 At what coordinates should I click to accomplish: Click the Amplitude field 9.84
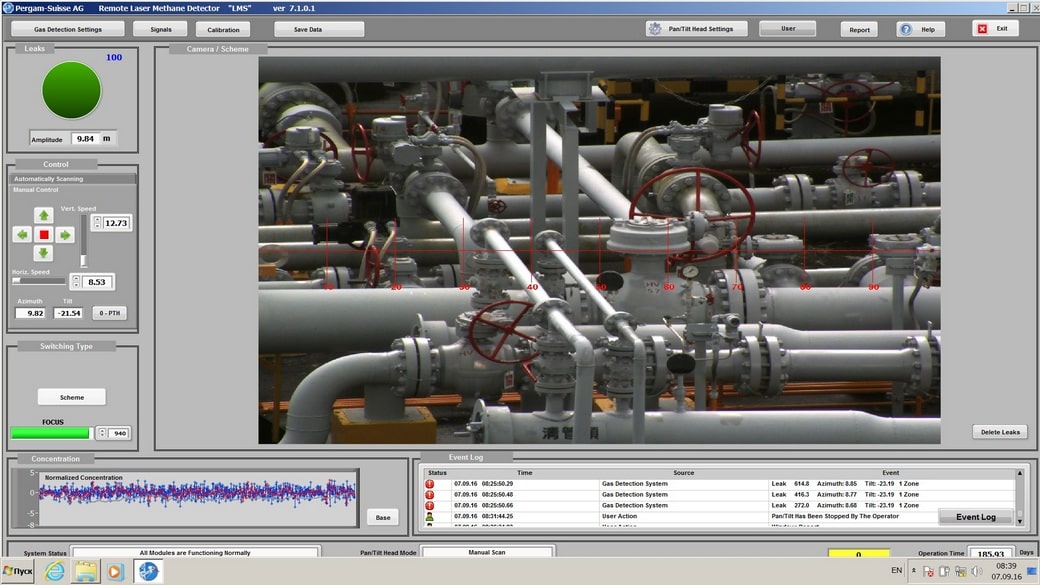coord(85,139)
